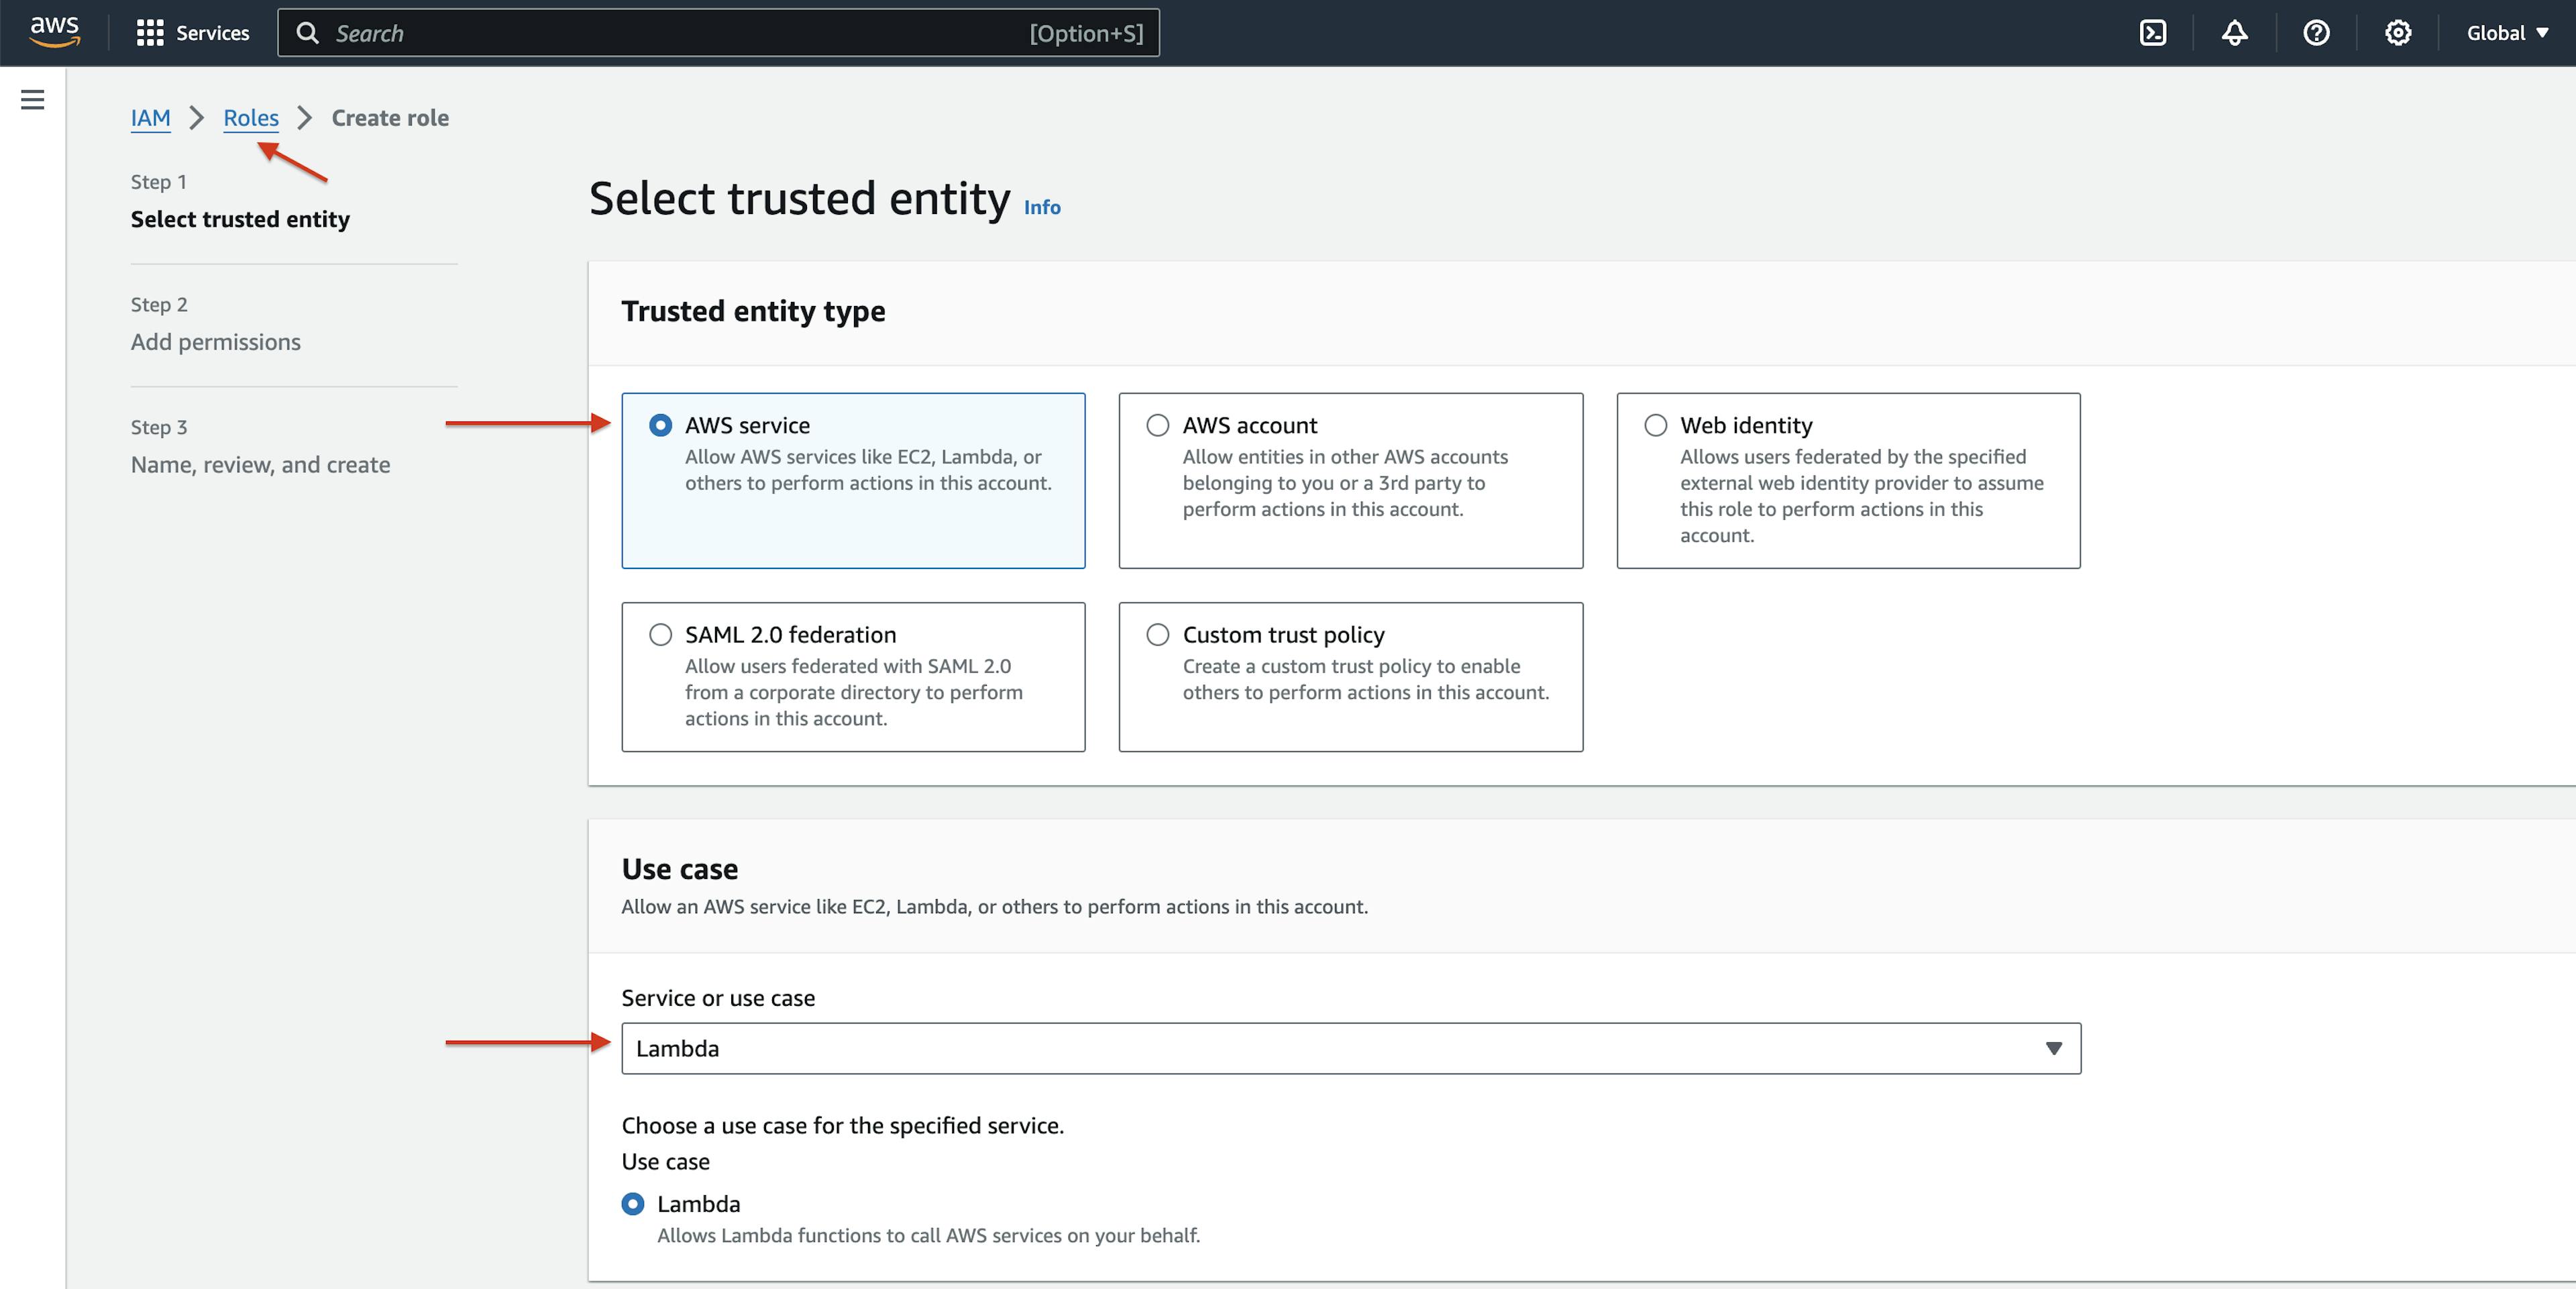The image size is (2576, 1289).
Task: Select SAML 2.0 federation option
Action: (660, 635)
